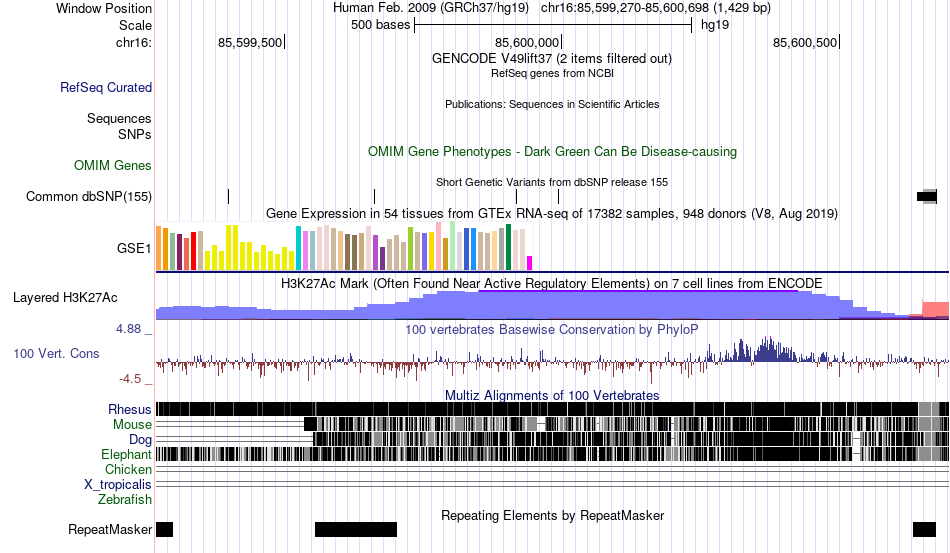The image size is (950, 553).
Task: Select the Zebrafish alignment row label
Action: click(125, 500)
